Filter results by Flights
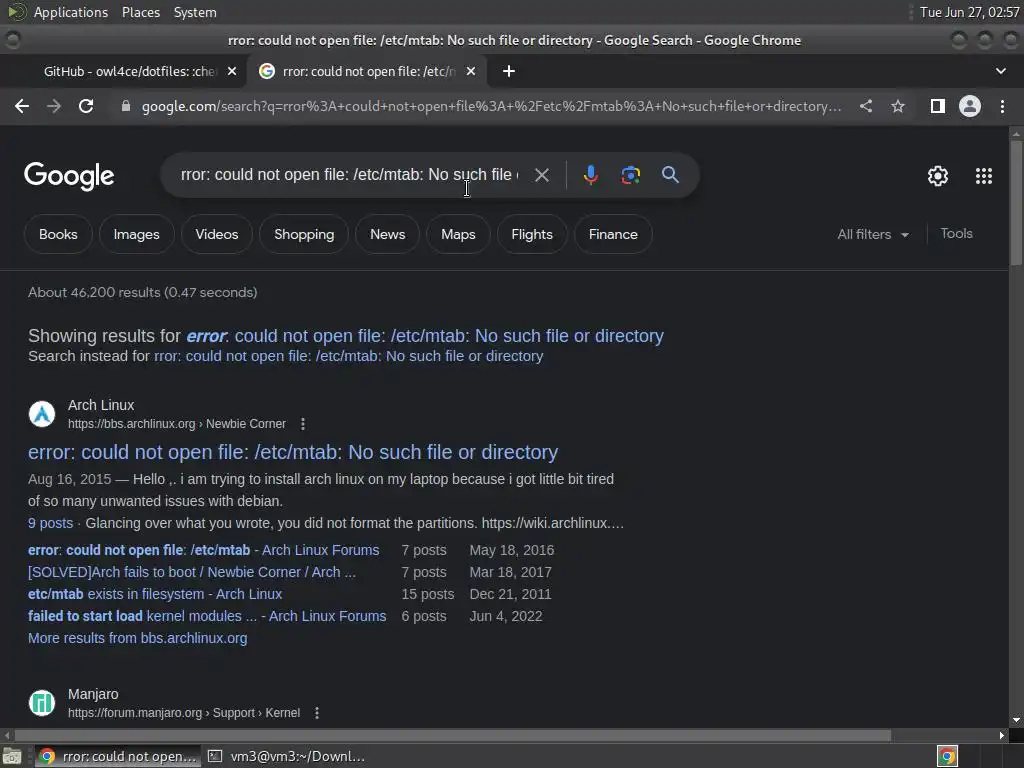The width and height of the screenshot is (1024, 768). (x=532, y=234)
